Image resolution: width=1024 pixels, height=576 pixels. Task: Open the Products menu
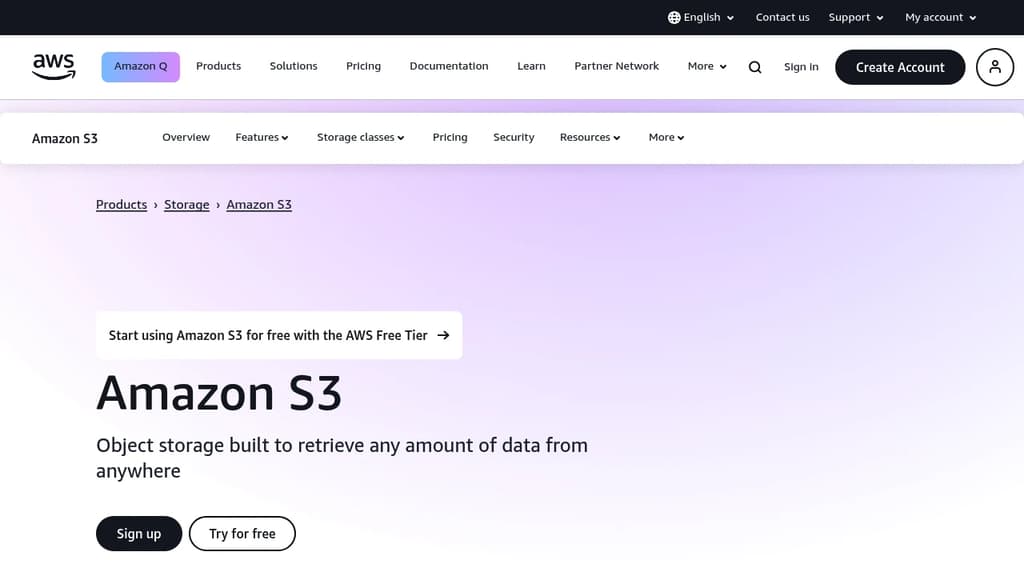218,67
